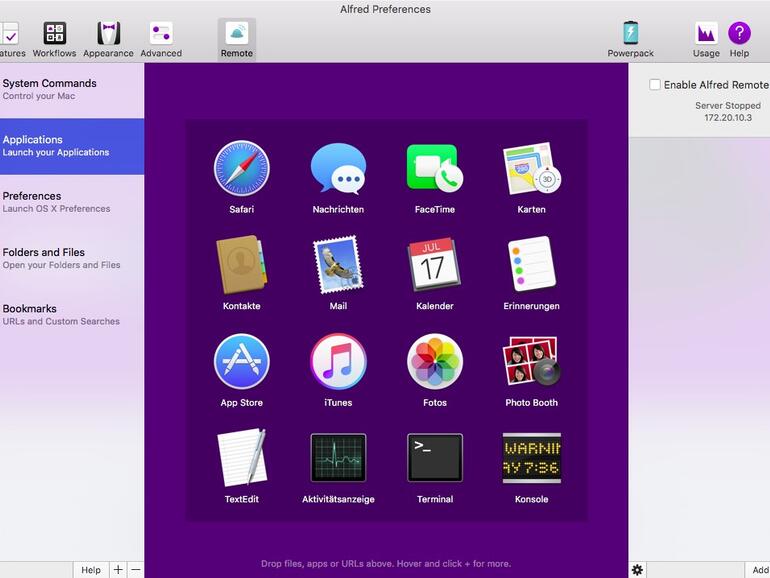
Task: Click the 172.20.10.3 IP address text
Action: click(x=728, y=118)
